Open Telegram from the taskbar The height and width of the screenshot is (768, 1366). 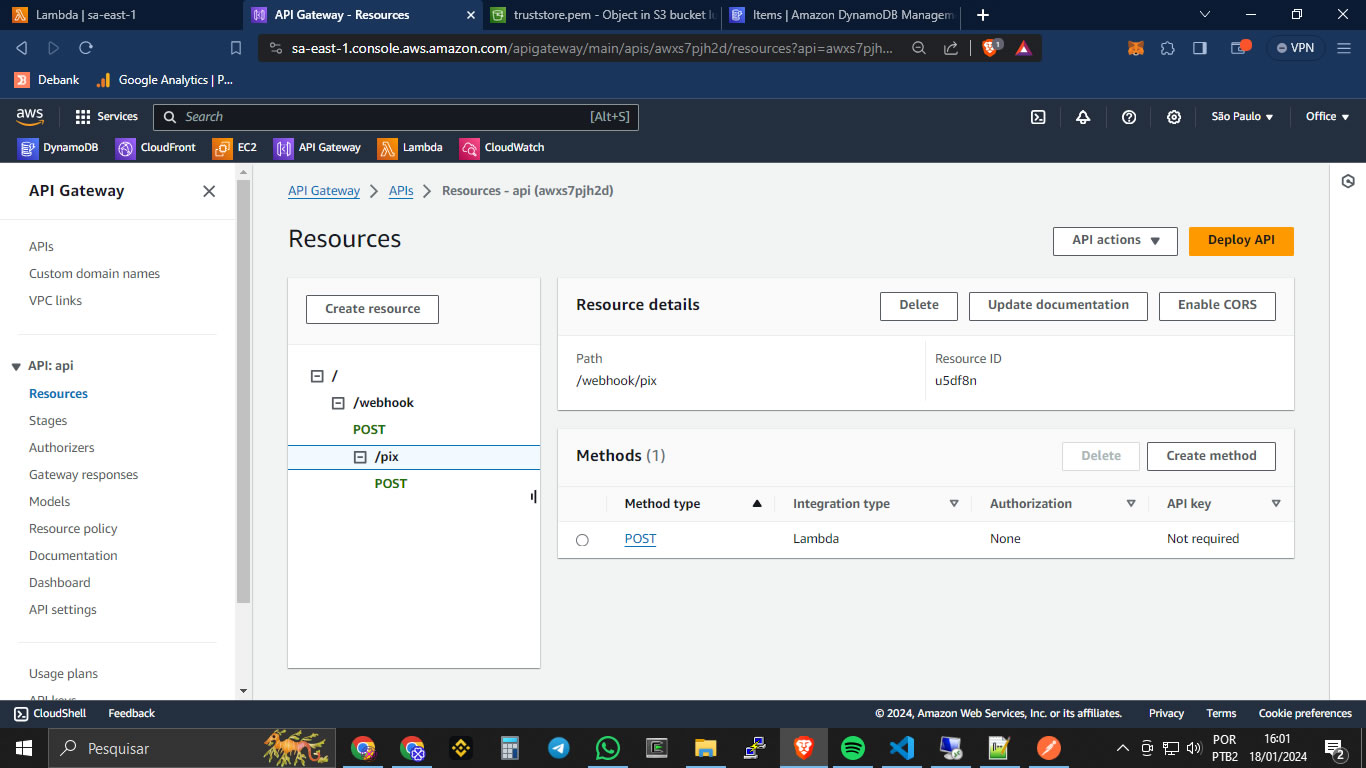[x=558, y=747]
